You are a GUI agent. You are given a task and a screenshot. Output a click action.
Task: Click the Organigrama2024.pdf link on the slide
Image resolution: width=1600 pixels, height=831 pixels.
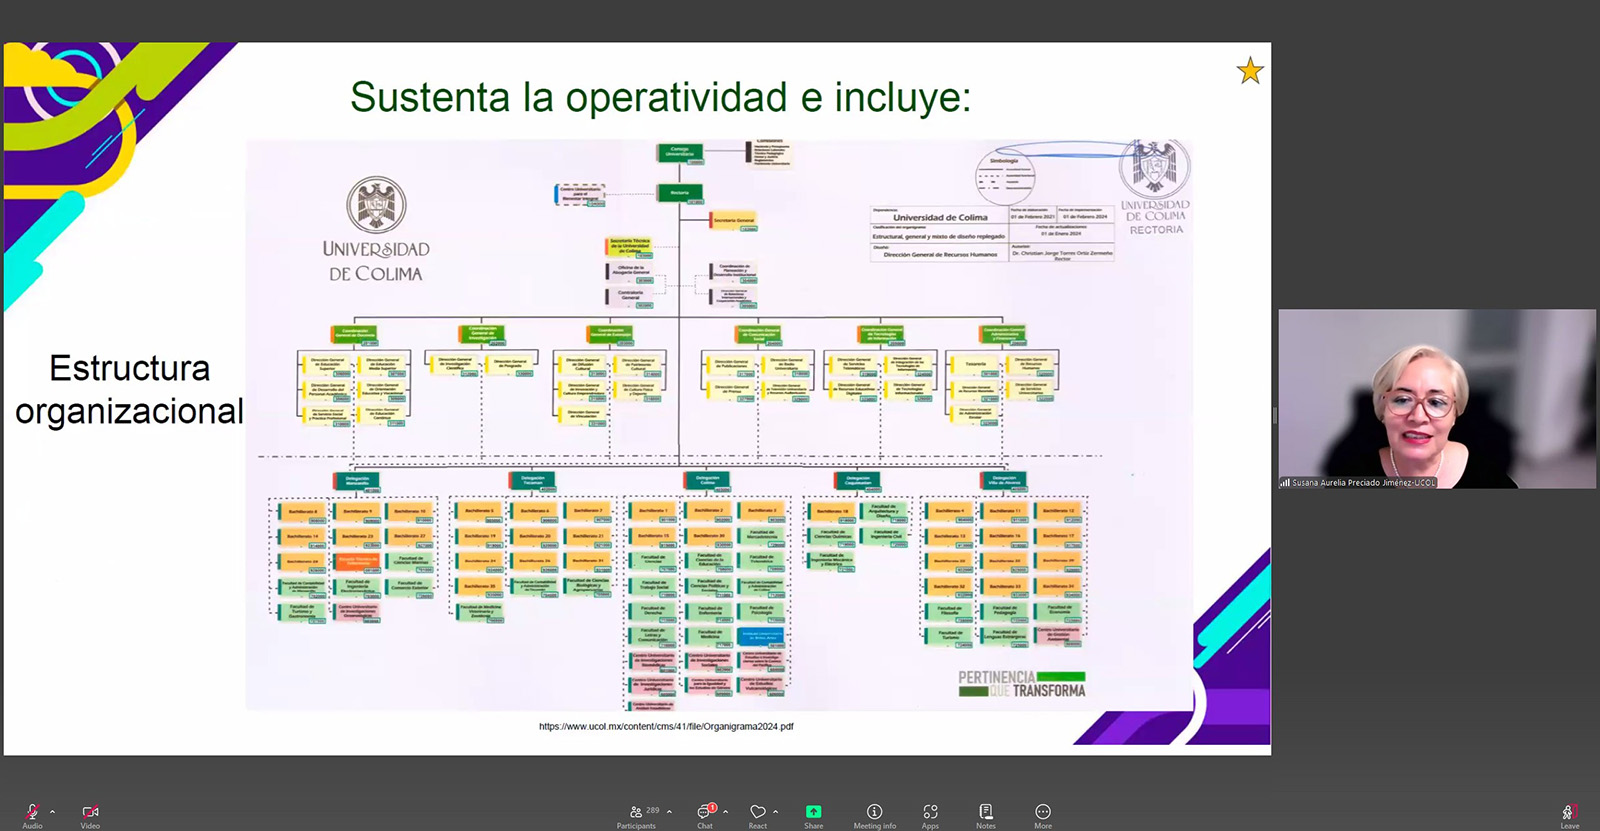(x=666, y=727)
